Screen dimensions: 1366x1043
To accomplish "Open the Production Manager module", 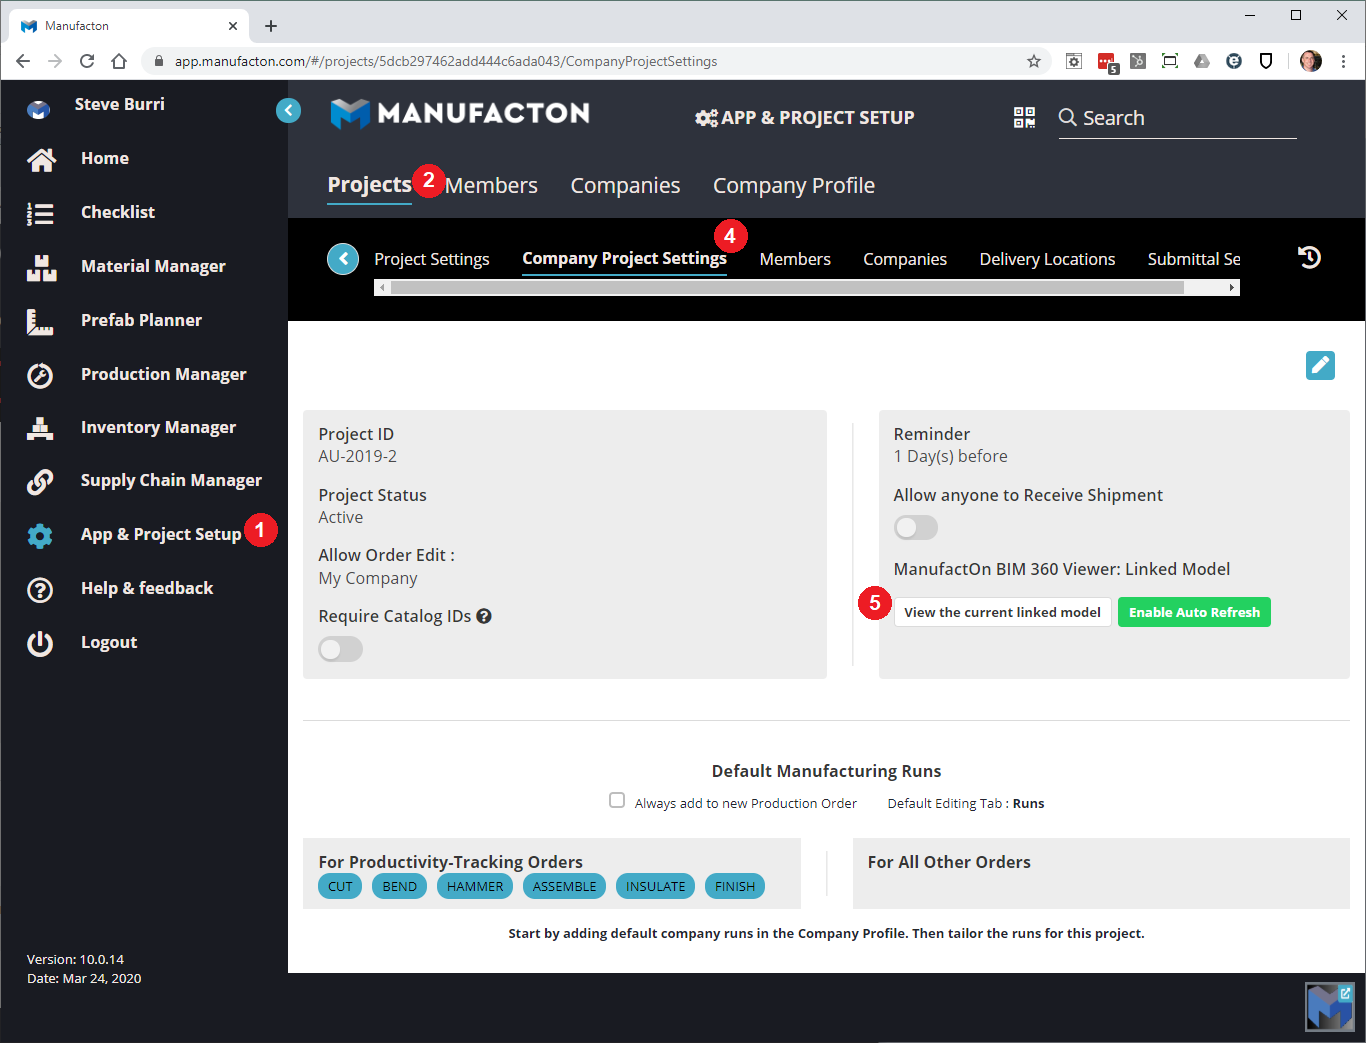I will [x=163, y=374].
